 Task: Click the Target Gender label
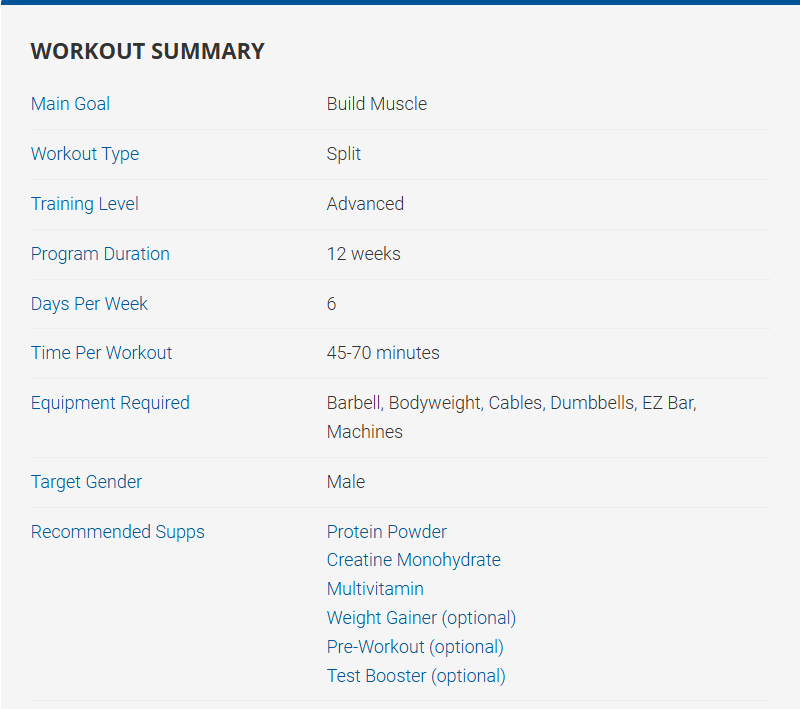click(x=86, y=482)
